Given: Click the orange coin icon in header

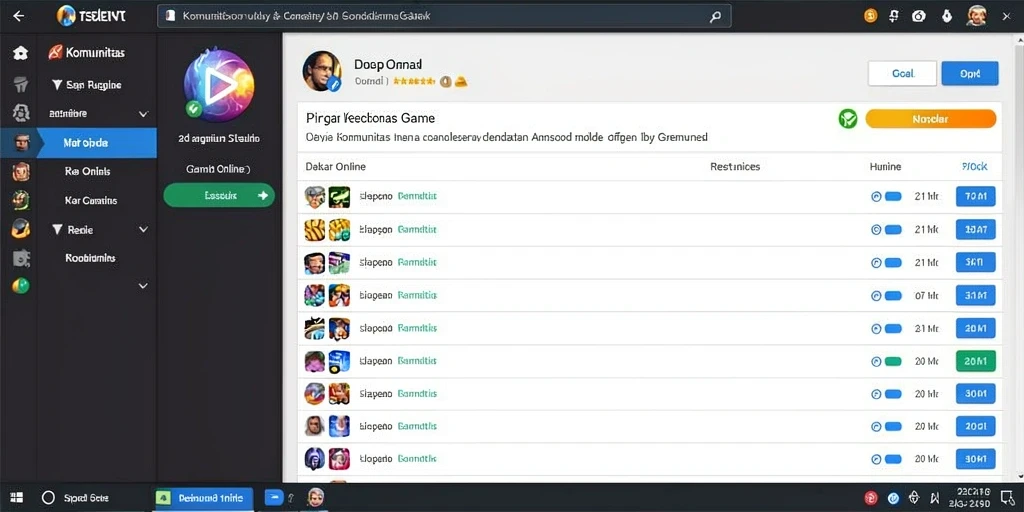Looking at the screenshot, I should point(871,16).
